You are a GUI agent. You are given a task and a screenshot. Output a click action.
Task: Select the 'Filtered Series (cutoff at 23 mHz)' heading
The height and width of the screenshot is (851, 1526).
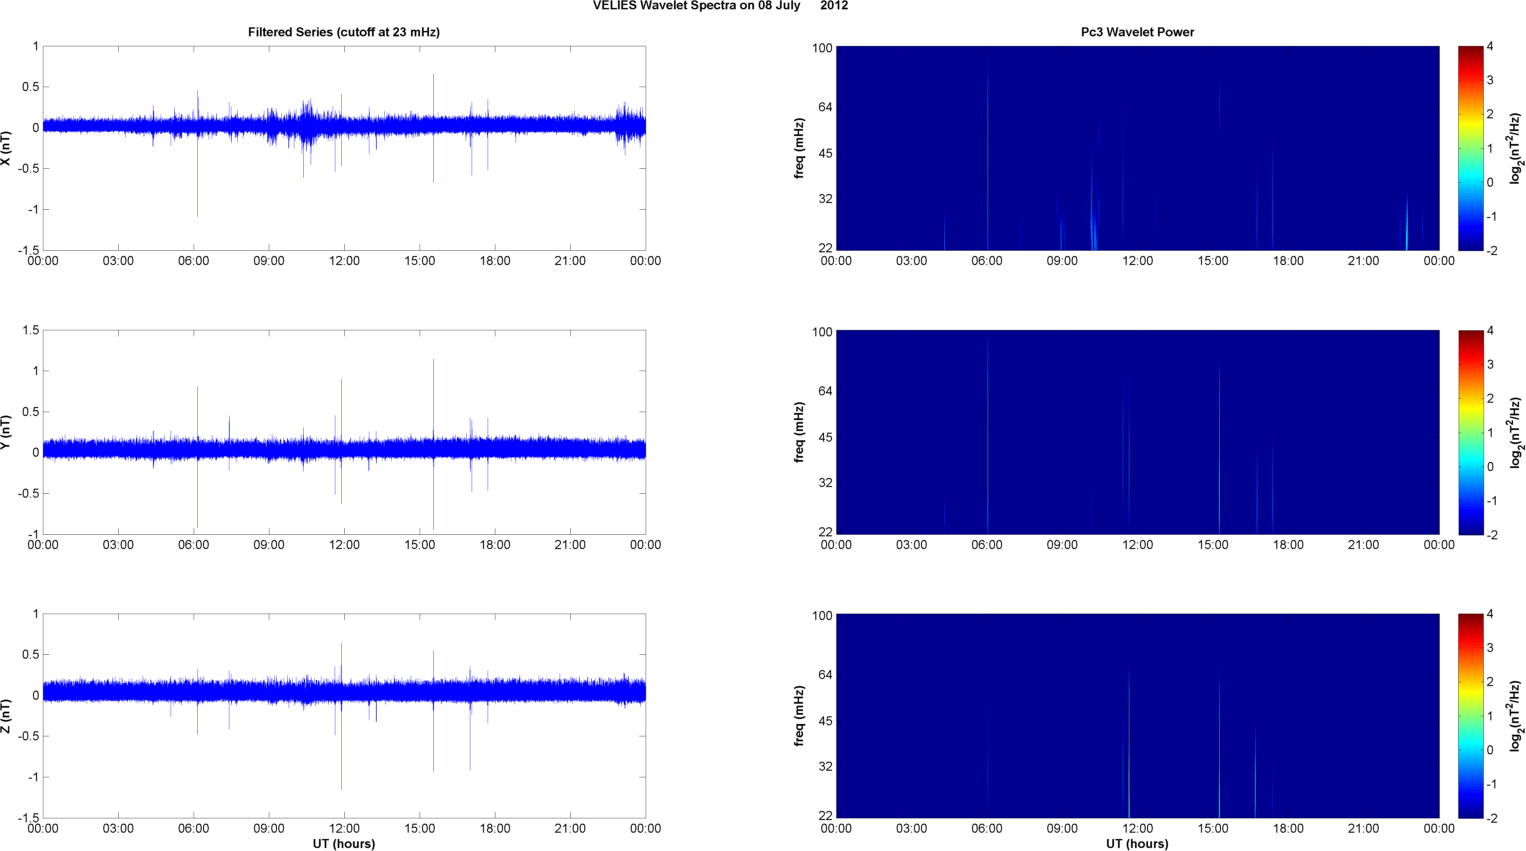344,32
